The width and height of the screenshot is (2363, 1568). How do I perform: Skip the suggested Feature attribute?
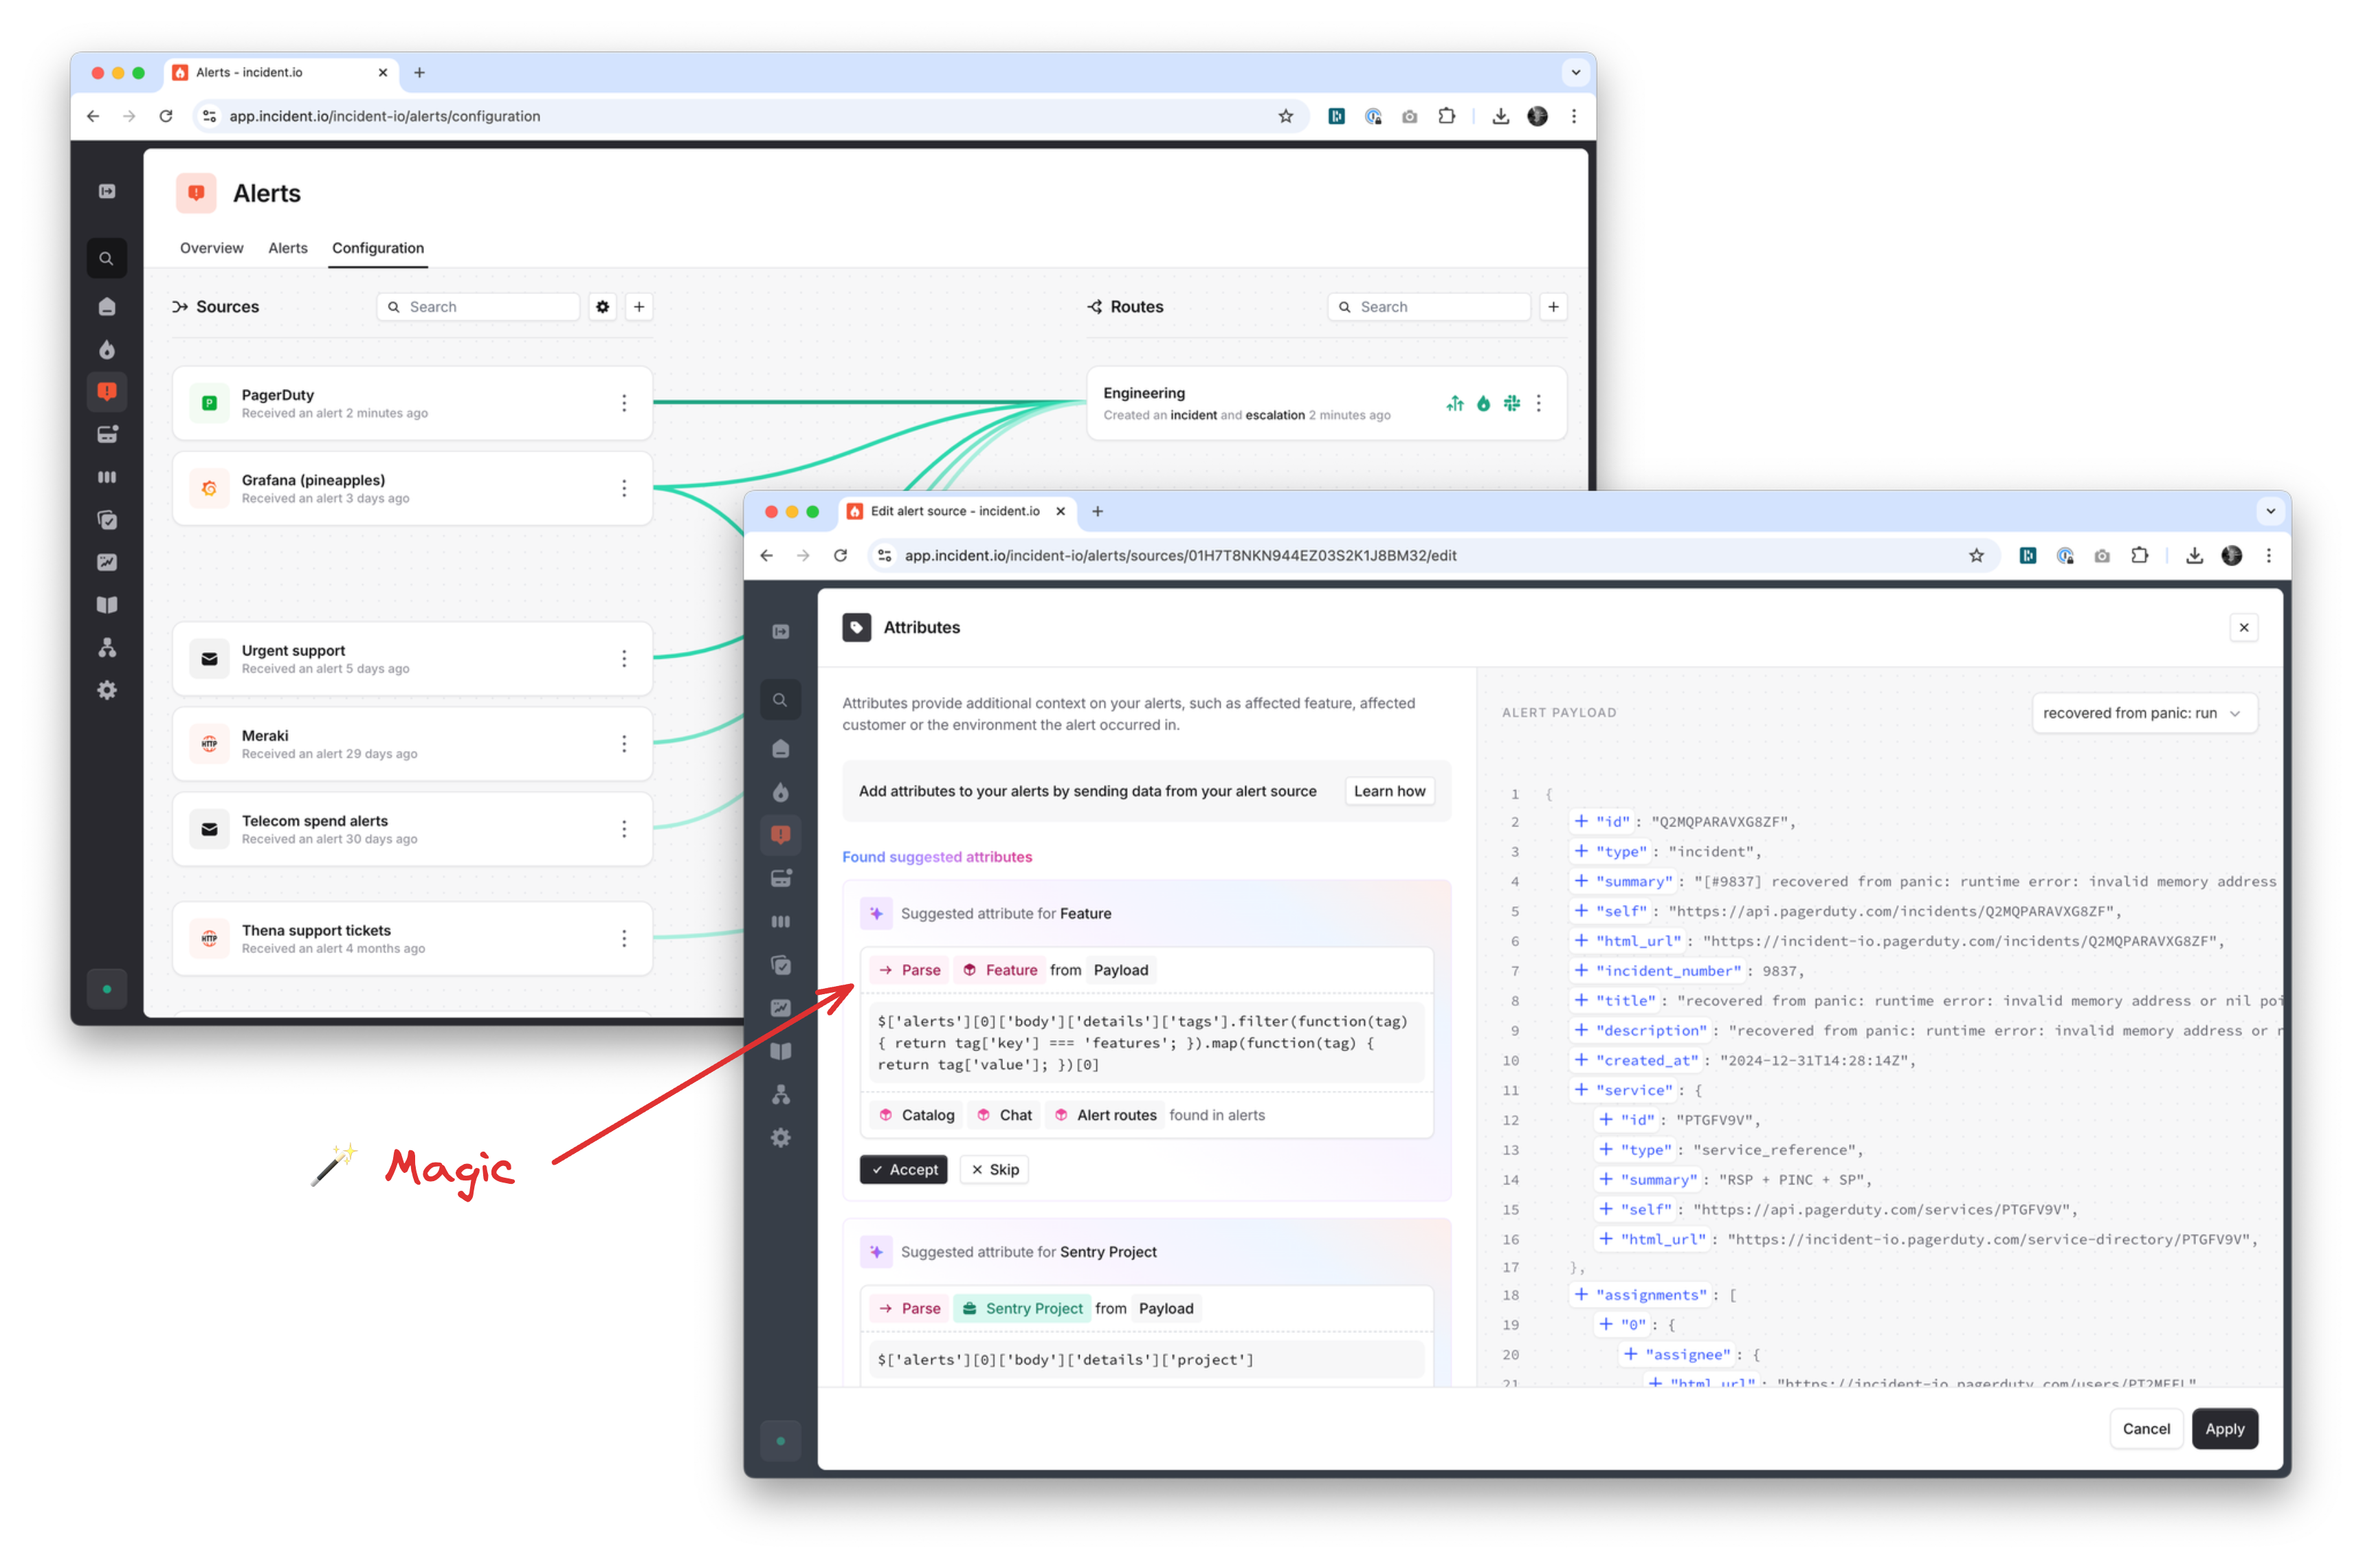[995, 1169]
